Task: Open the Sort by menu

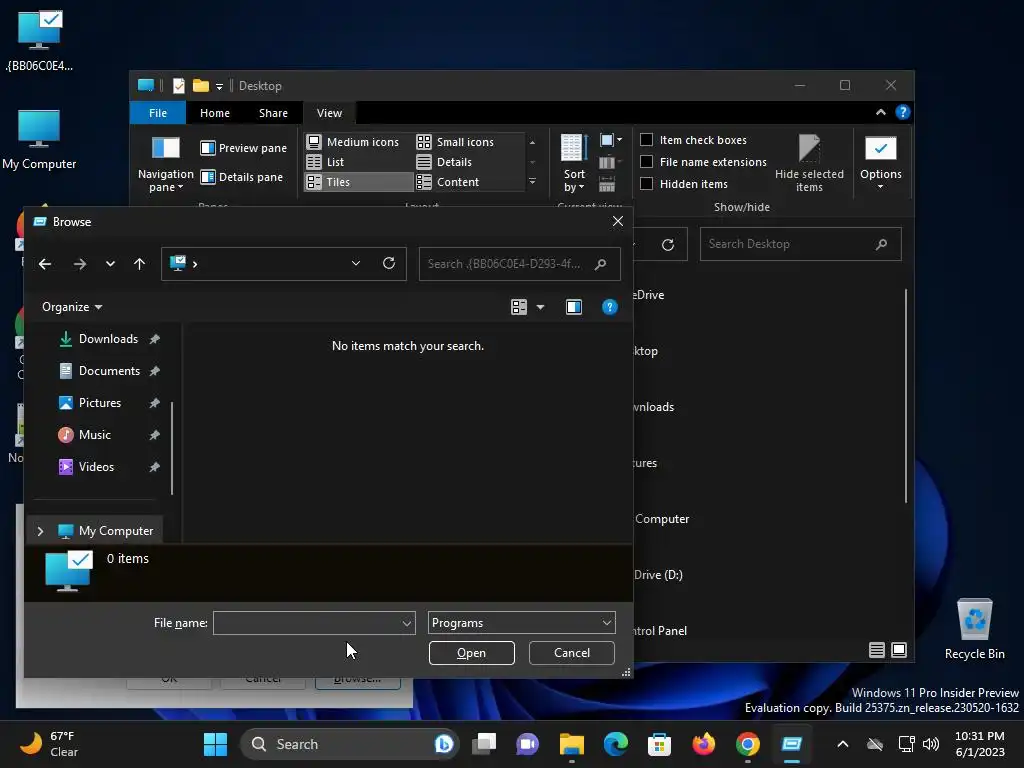Action: 574,163
